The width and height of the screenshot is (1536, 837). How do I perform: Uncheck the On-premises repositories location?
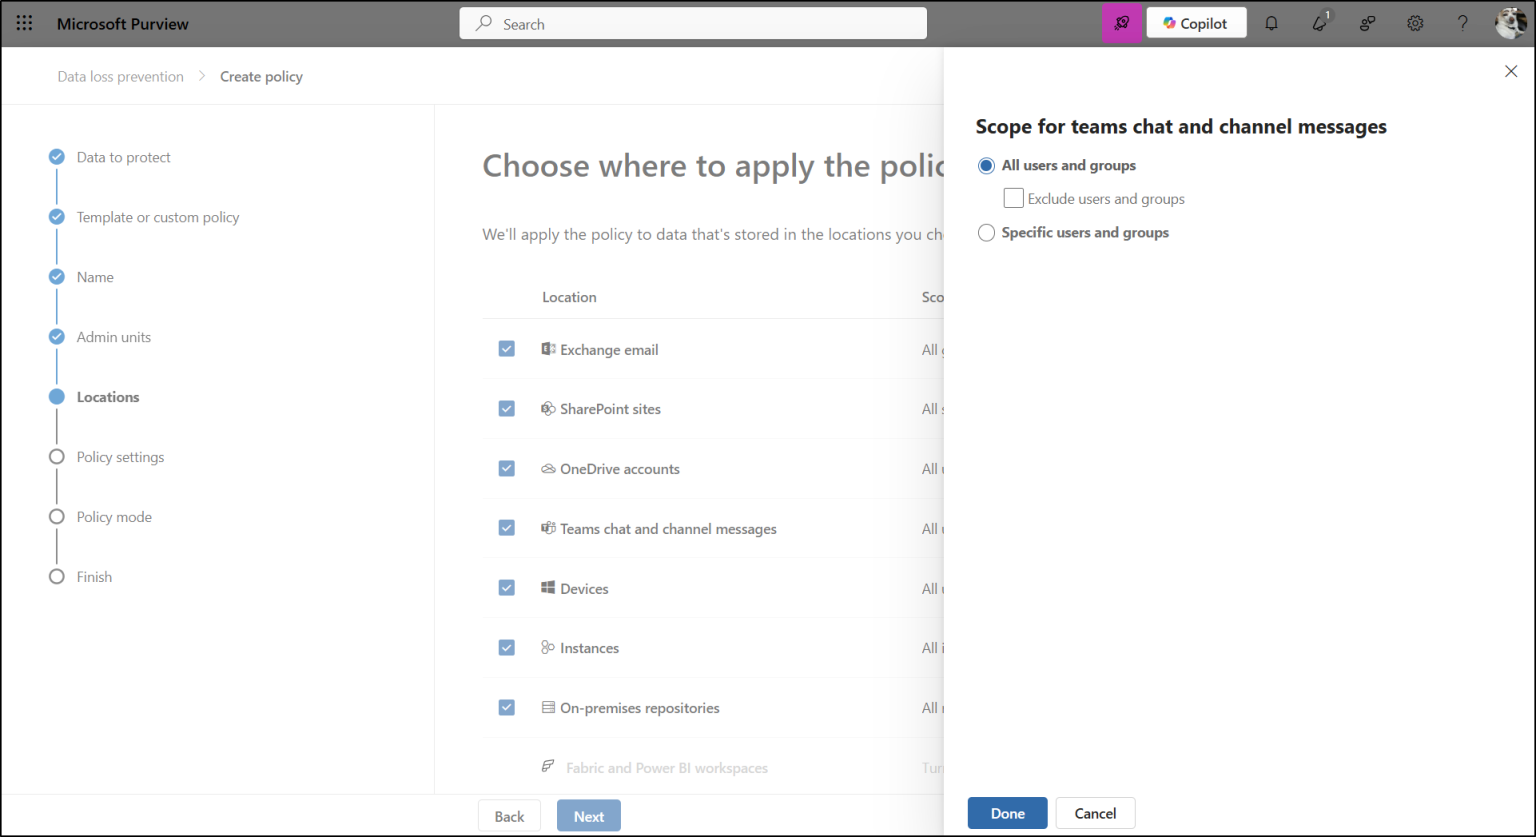click(x=506, y=707)
